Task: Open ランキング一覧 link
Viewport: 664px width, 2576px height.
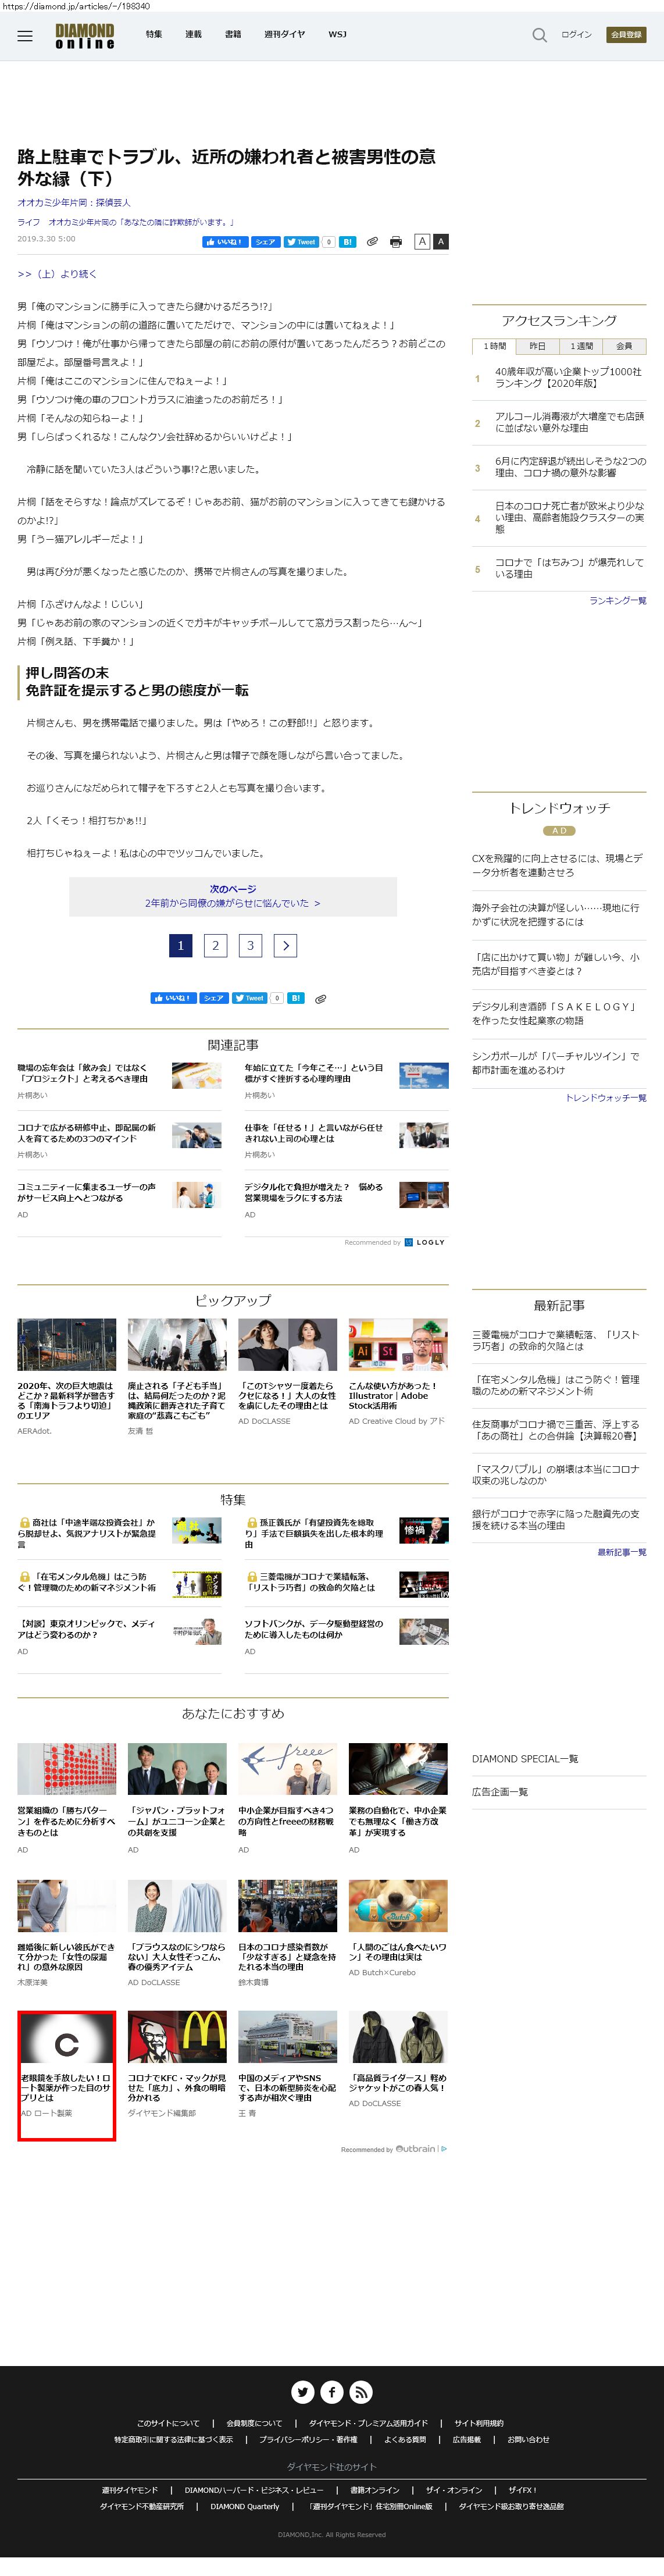Action: coord(617,601)
